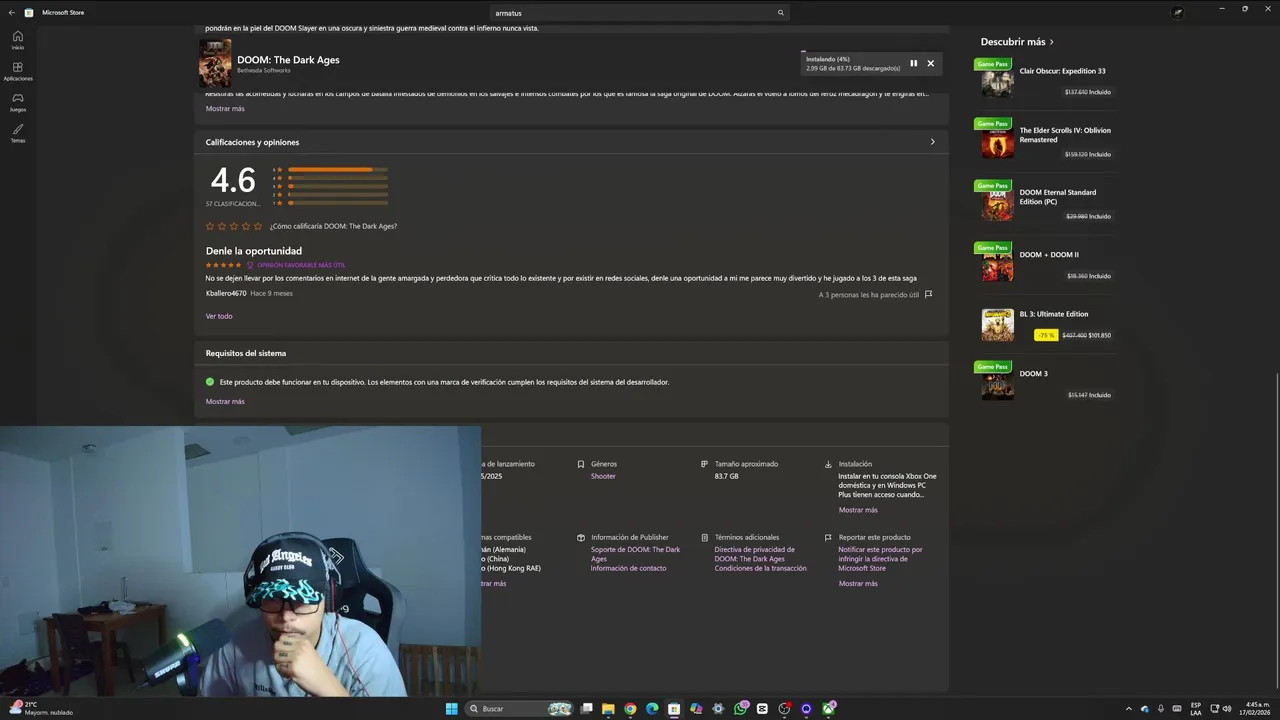Click the 1-star rating bar
This screenshot has width=1280, height=720.
(x=338, y=203)
